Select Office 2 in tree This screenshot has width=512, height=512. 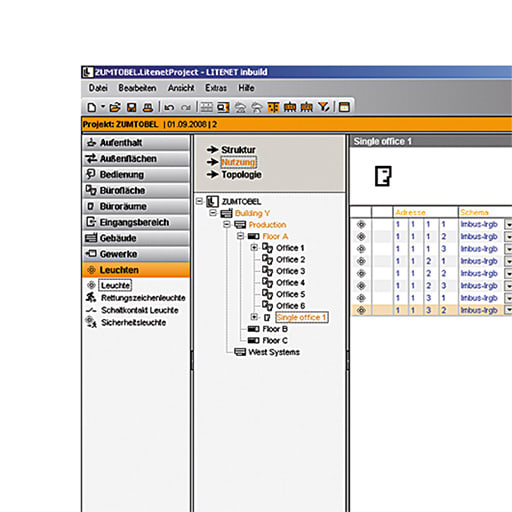coord(291,259)
